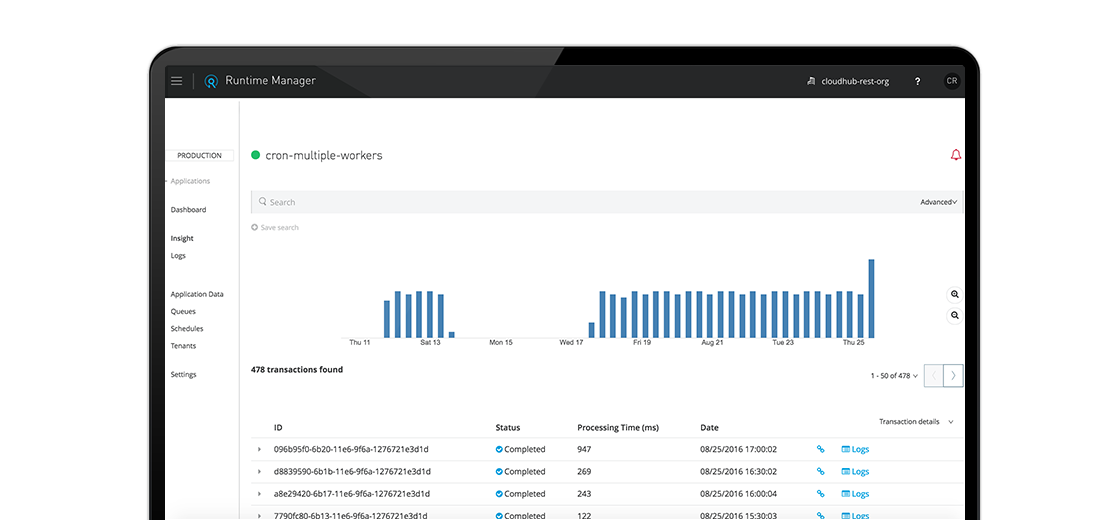1120x520 pixels.
Task: Click the Status column header
Action: click(x=508, y=428)
